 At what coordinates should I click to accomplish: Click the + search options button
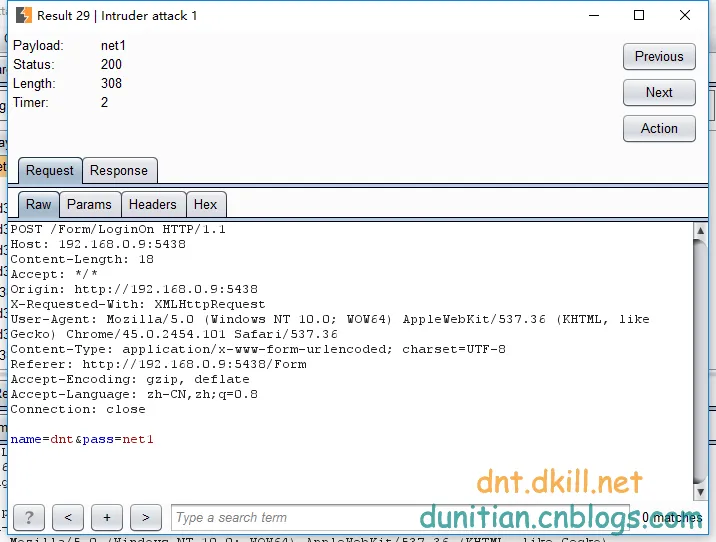pyautogui.click(x=107, y=517)
